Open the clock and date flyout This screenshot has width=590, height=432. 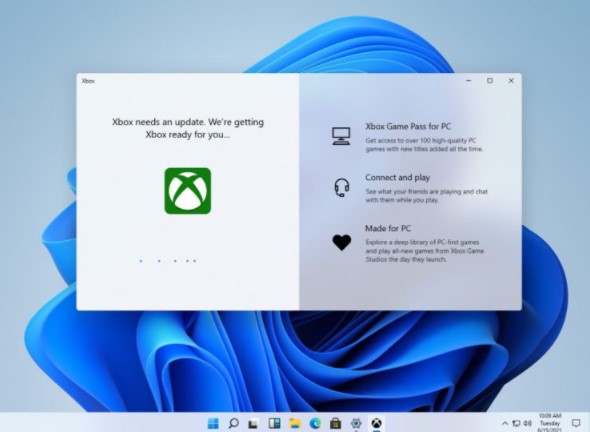550,423
